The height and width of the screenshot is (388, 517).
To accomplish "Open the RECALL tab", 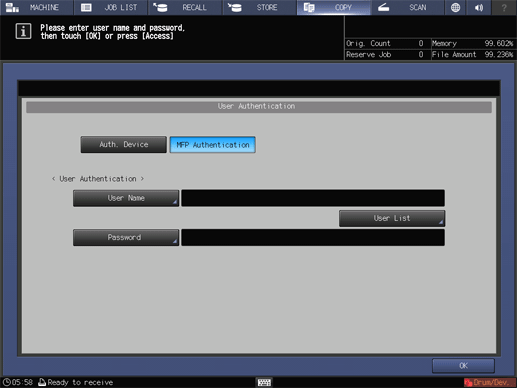I will (x=185, y=7).
